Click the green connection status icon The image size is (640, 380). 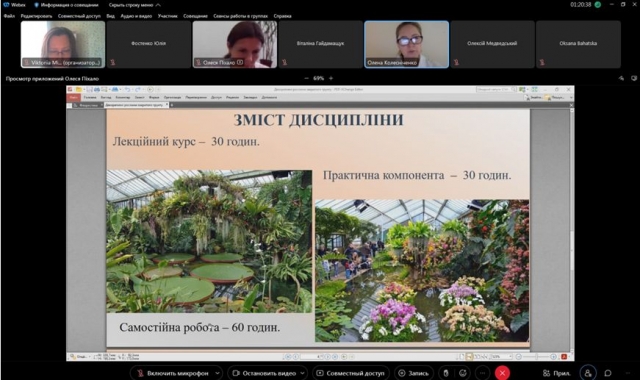coord(598,4)
